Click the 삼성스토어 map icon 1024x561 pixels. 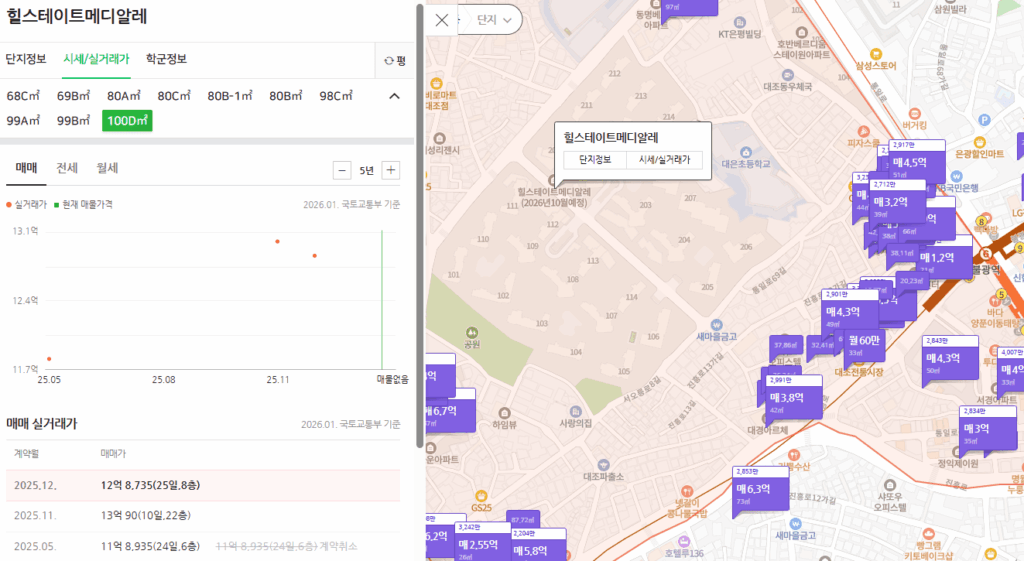point(876,54)
